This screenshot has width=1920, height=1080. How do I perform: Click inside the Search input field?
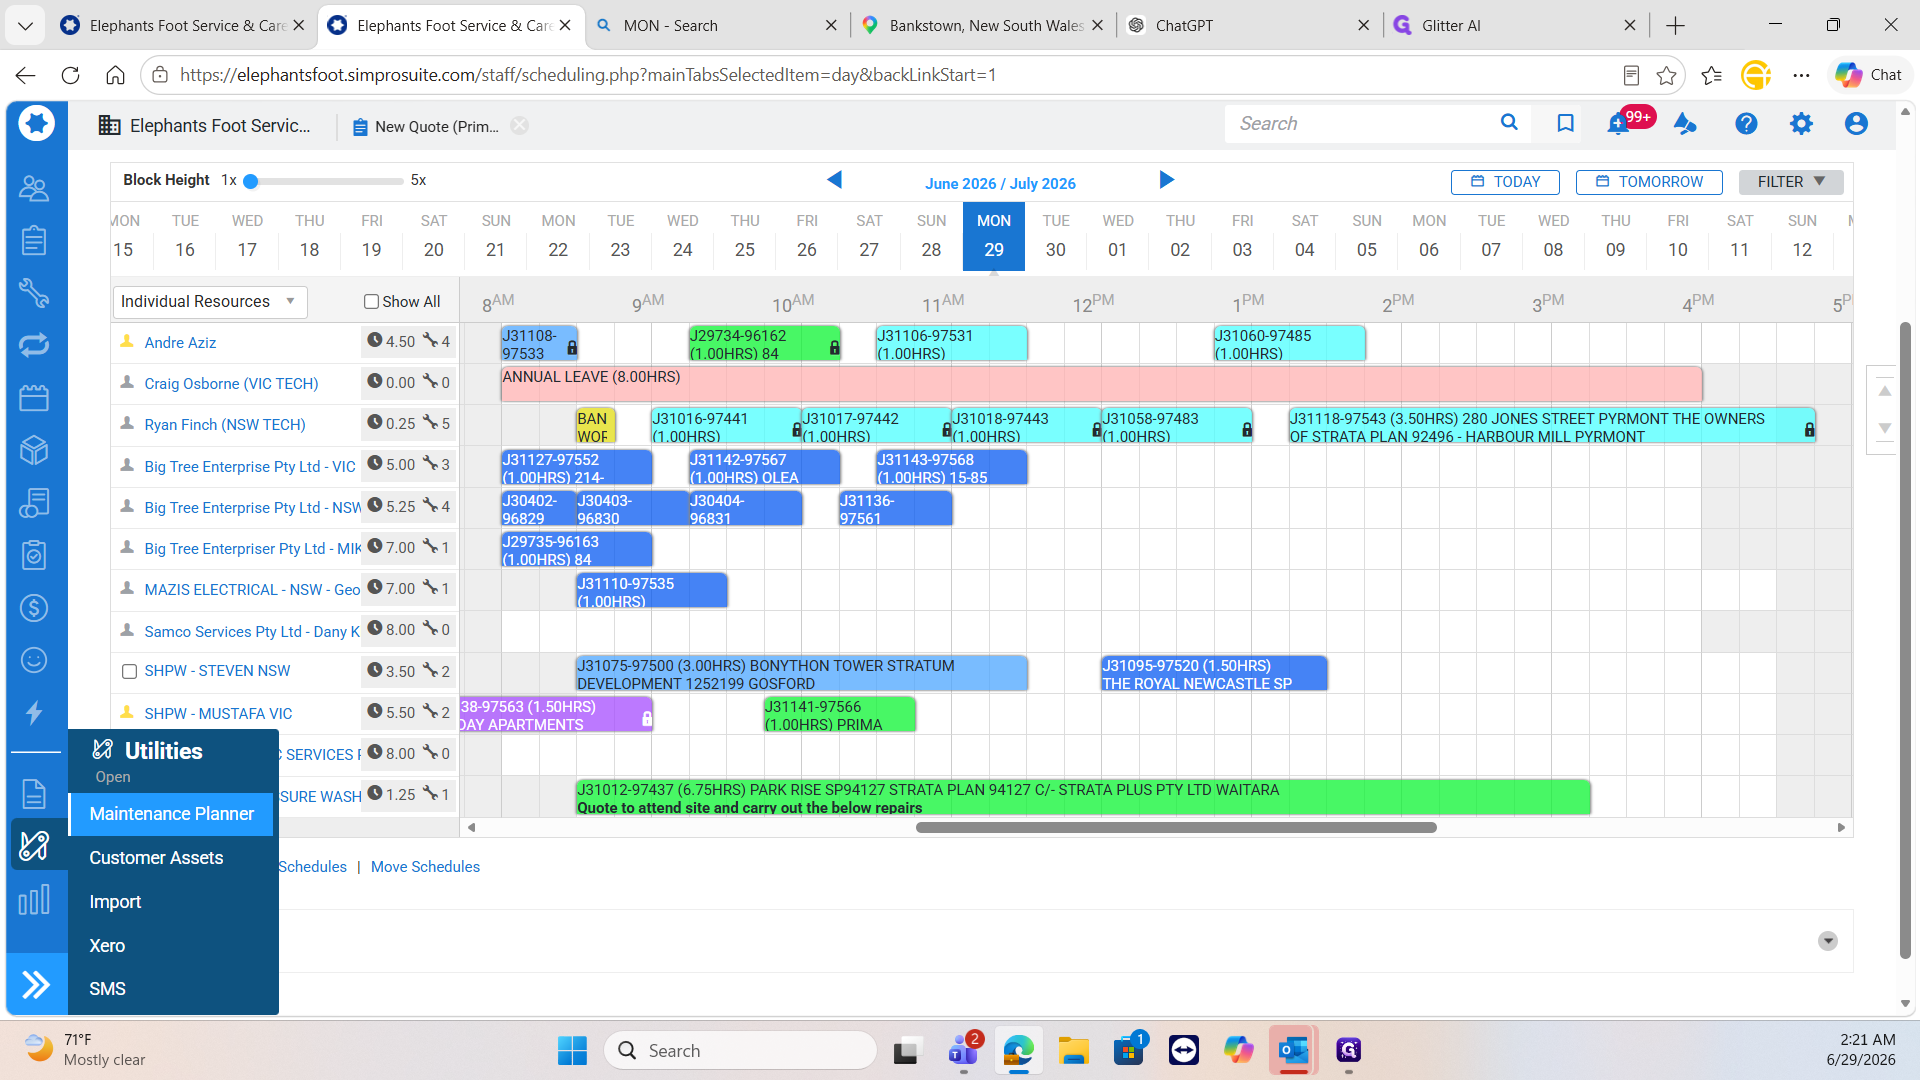(1360, 123)
